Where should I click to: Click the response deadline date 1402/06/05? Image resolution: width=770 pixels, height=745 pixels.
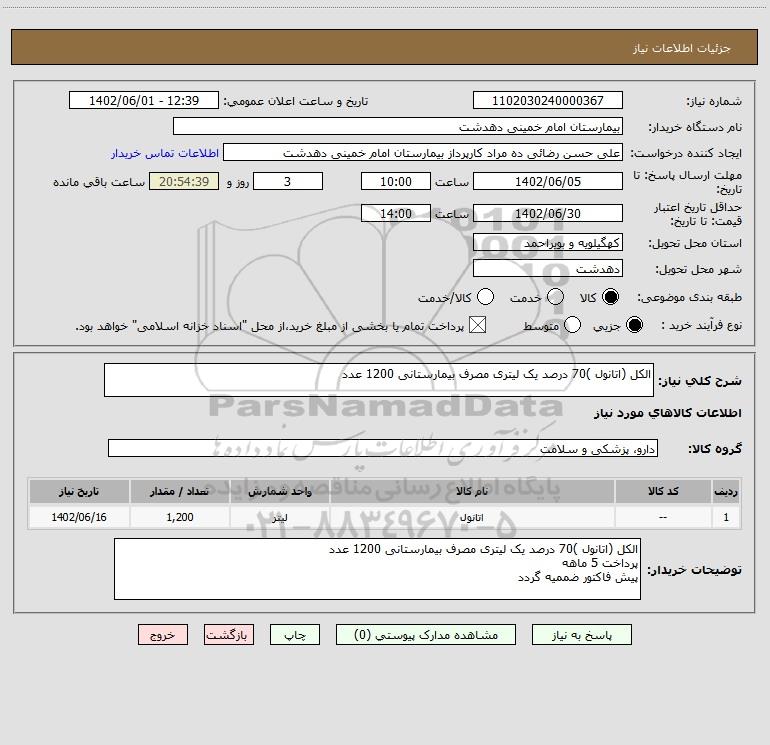tap(548, 181)
